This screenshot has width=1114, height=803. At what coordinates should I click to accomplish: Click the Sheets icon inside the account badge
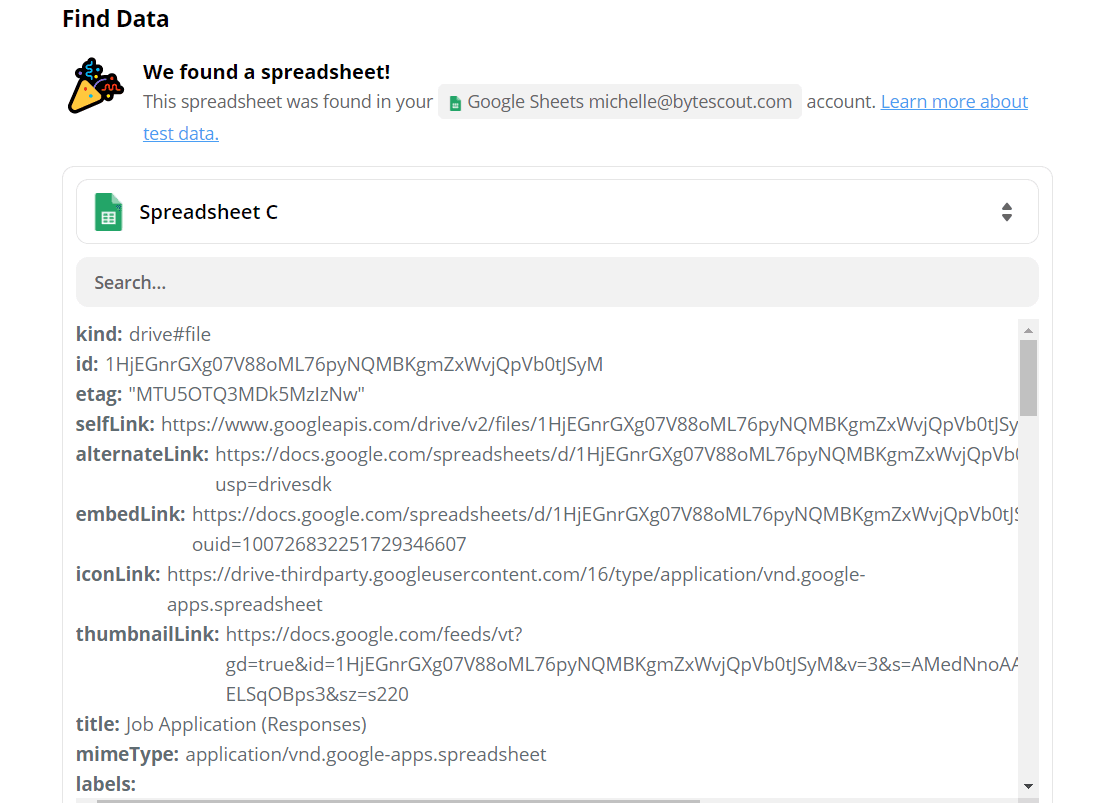pos(455,101)
